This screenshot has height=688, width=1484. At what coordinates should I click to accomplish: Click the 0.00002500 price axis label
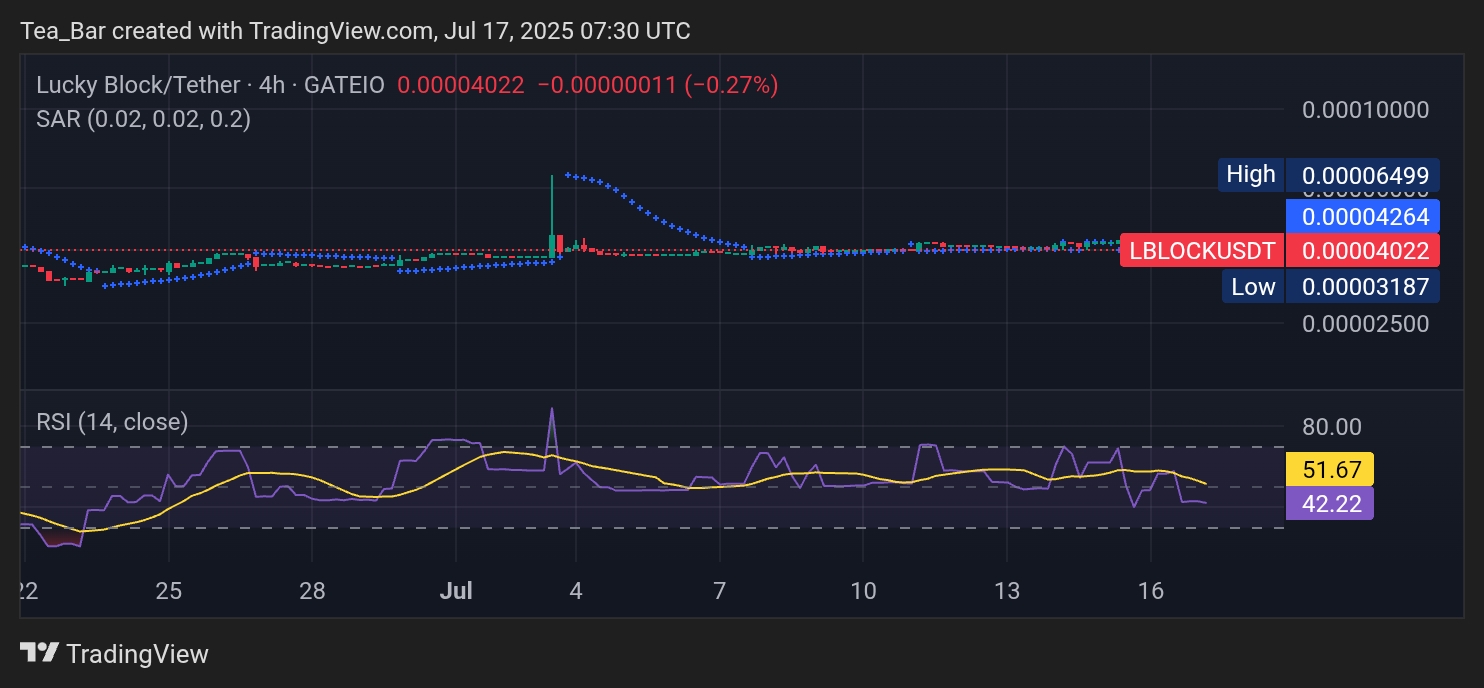pyautogui.click(x=1365, y=324)
